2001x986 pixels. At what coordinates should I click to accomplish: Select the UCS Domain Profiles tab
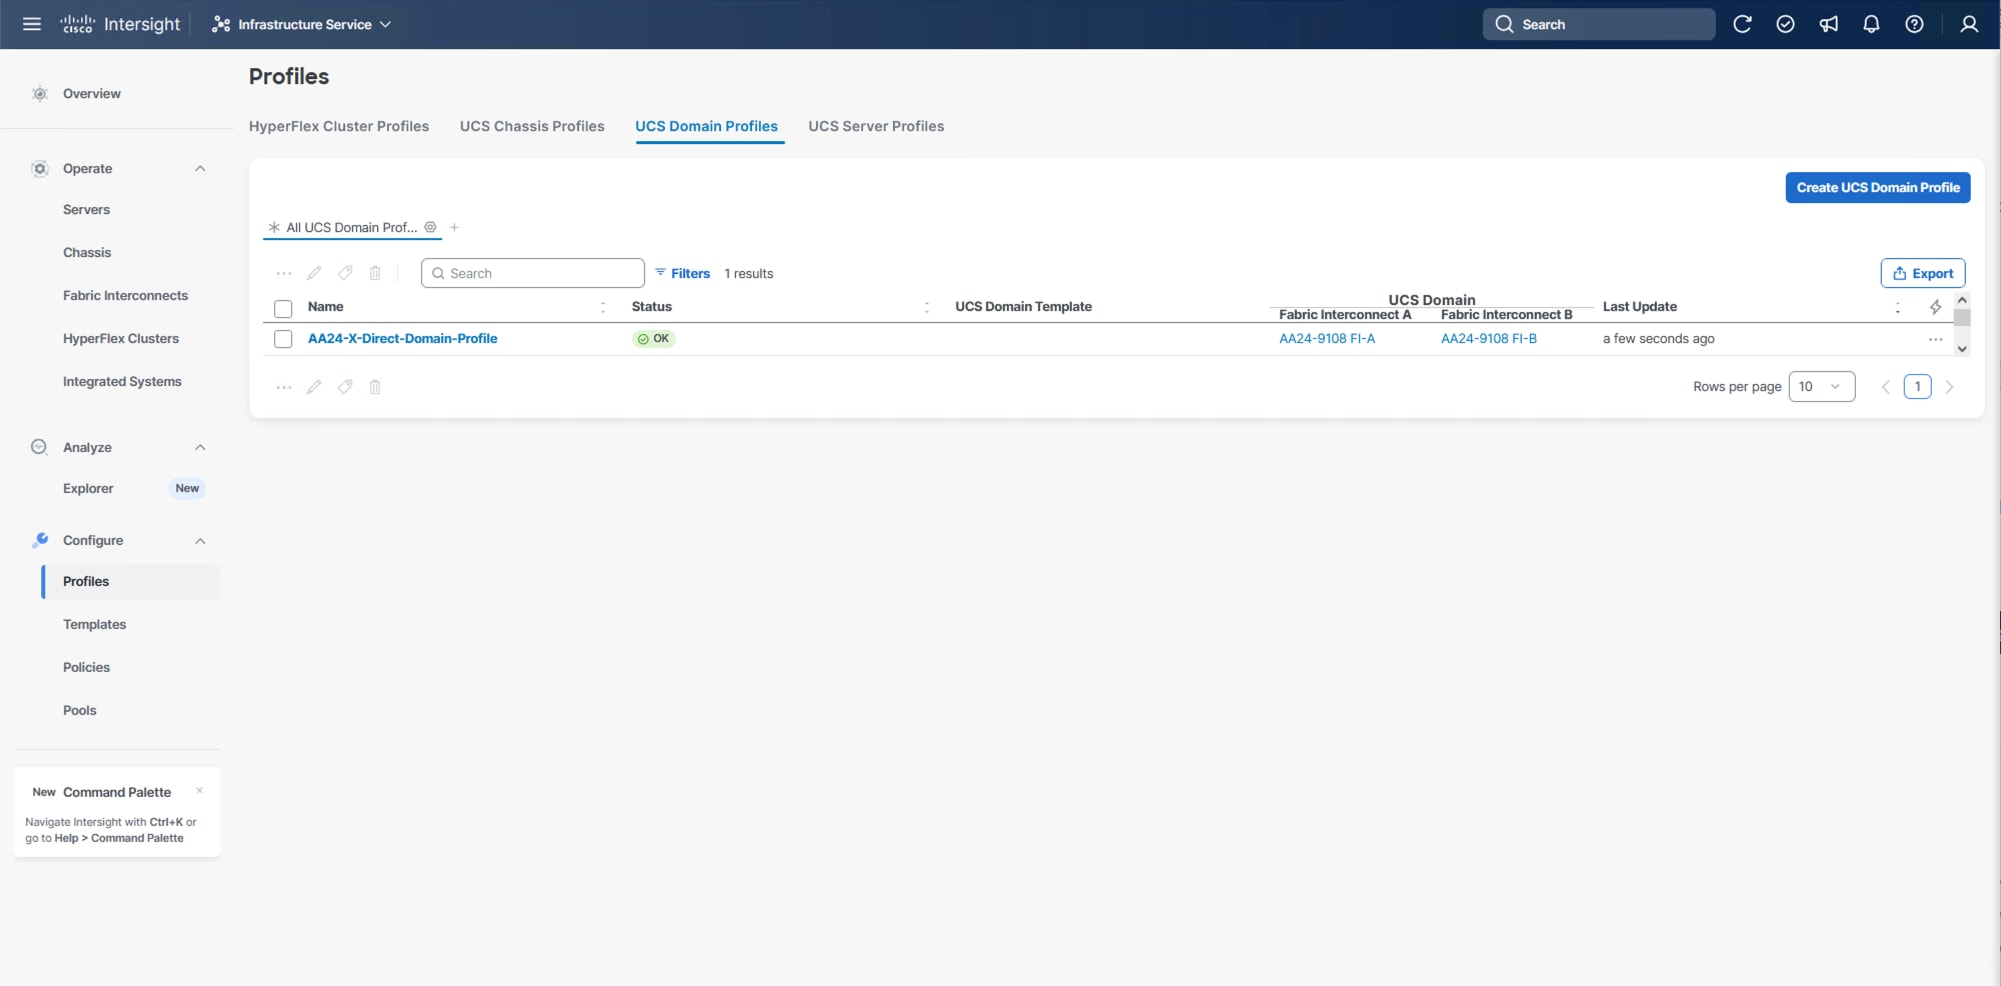coord(706,126)
